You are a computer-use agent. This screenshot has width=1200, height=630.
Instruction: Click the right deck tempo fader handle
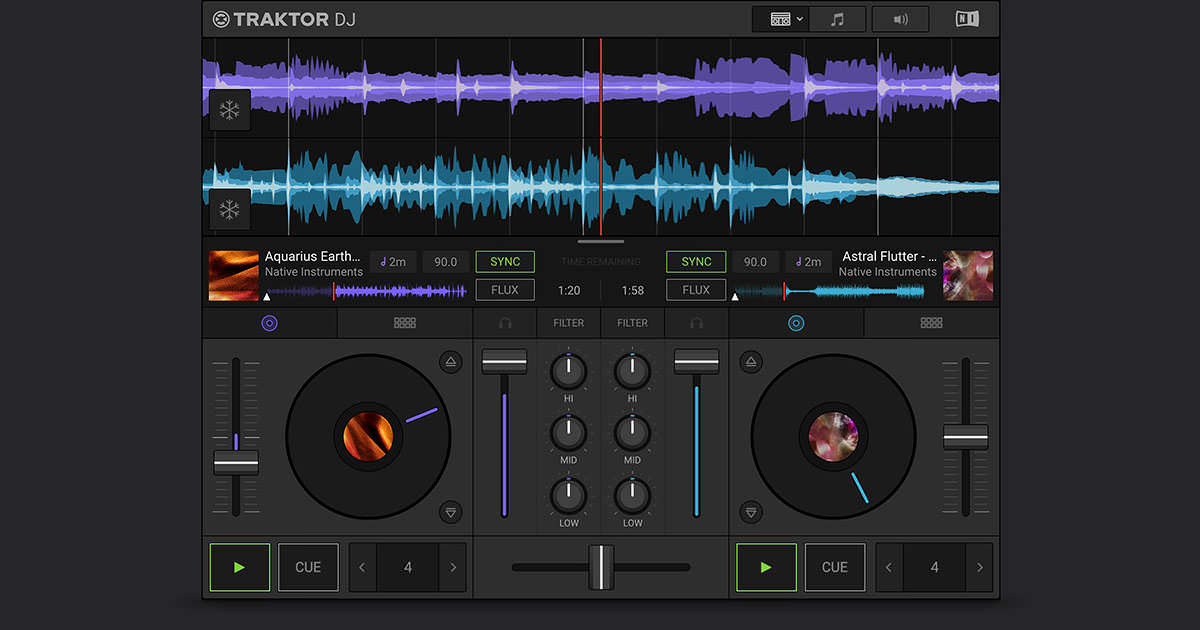click(966, 437)
